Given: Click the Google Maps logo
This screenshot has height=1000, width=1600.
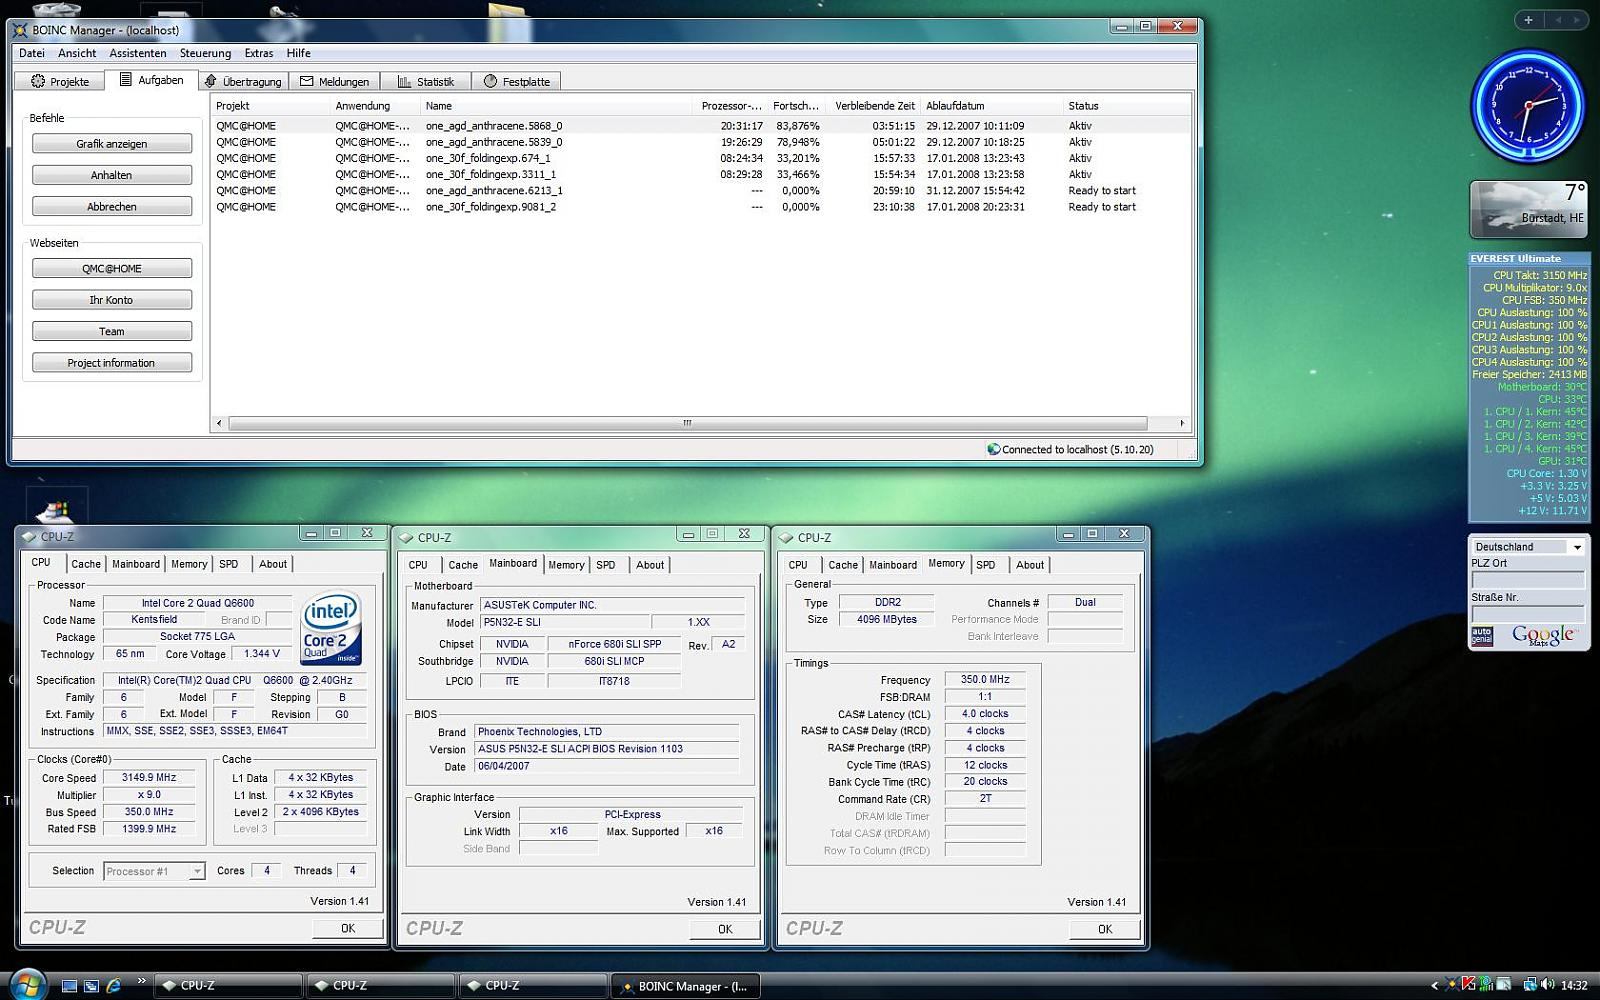Looking at the screenshot, I should pos(1543,635).
